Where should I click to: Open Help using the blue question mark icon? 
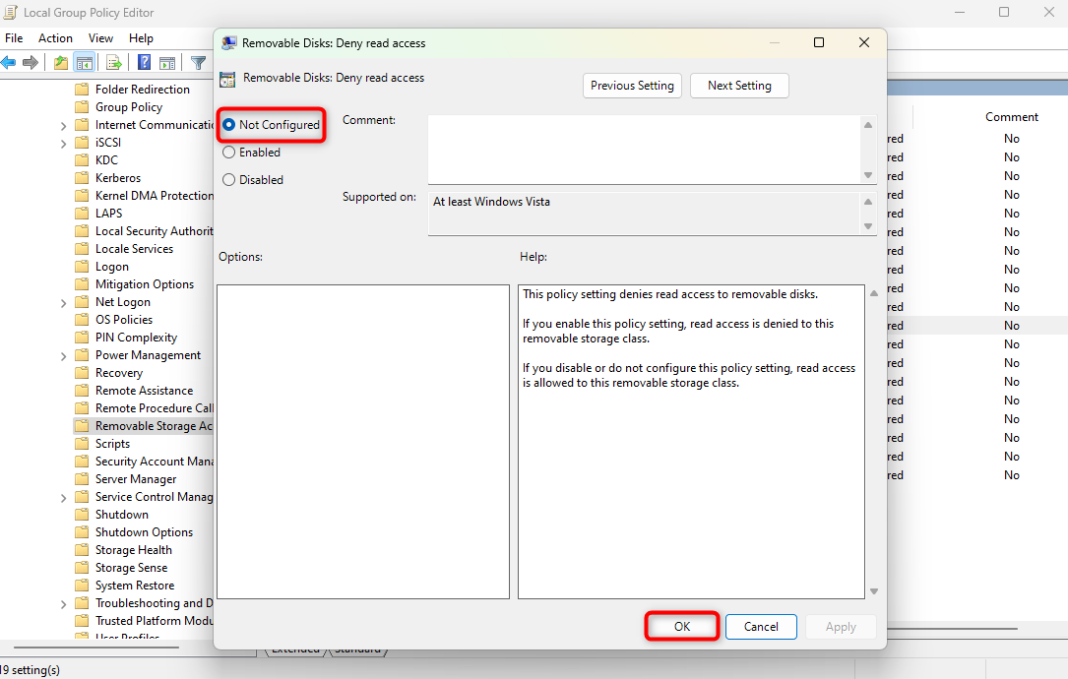pos(144,62)
